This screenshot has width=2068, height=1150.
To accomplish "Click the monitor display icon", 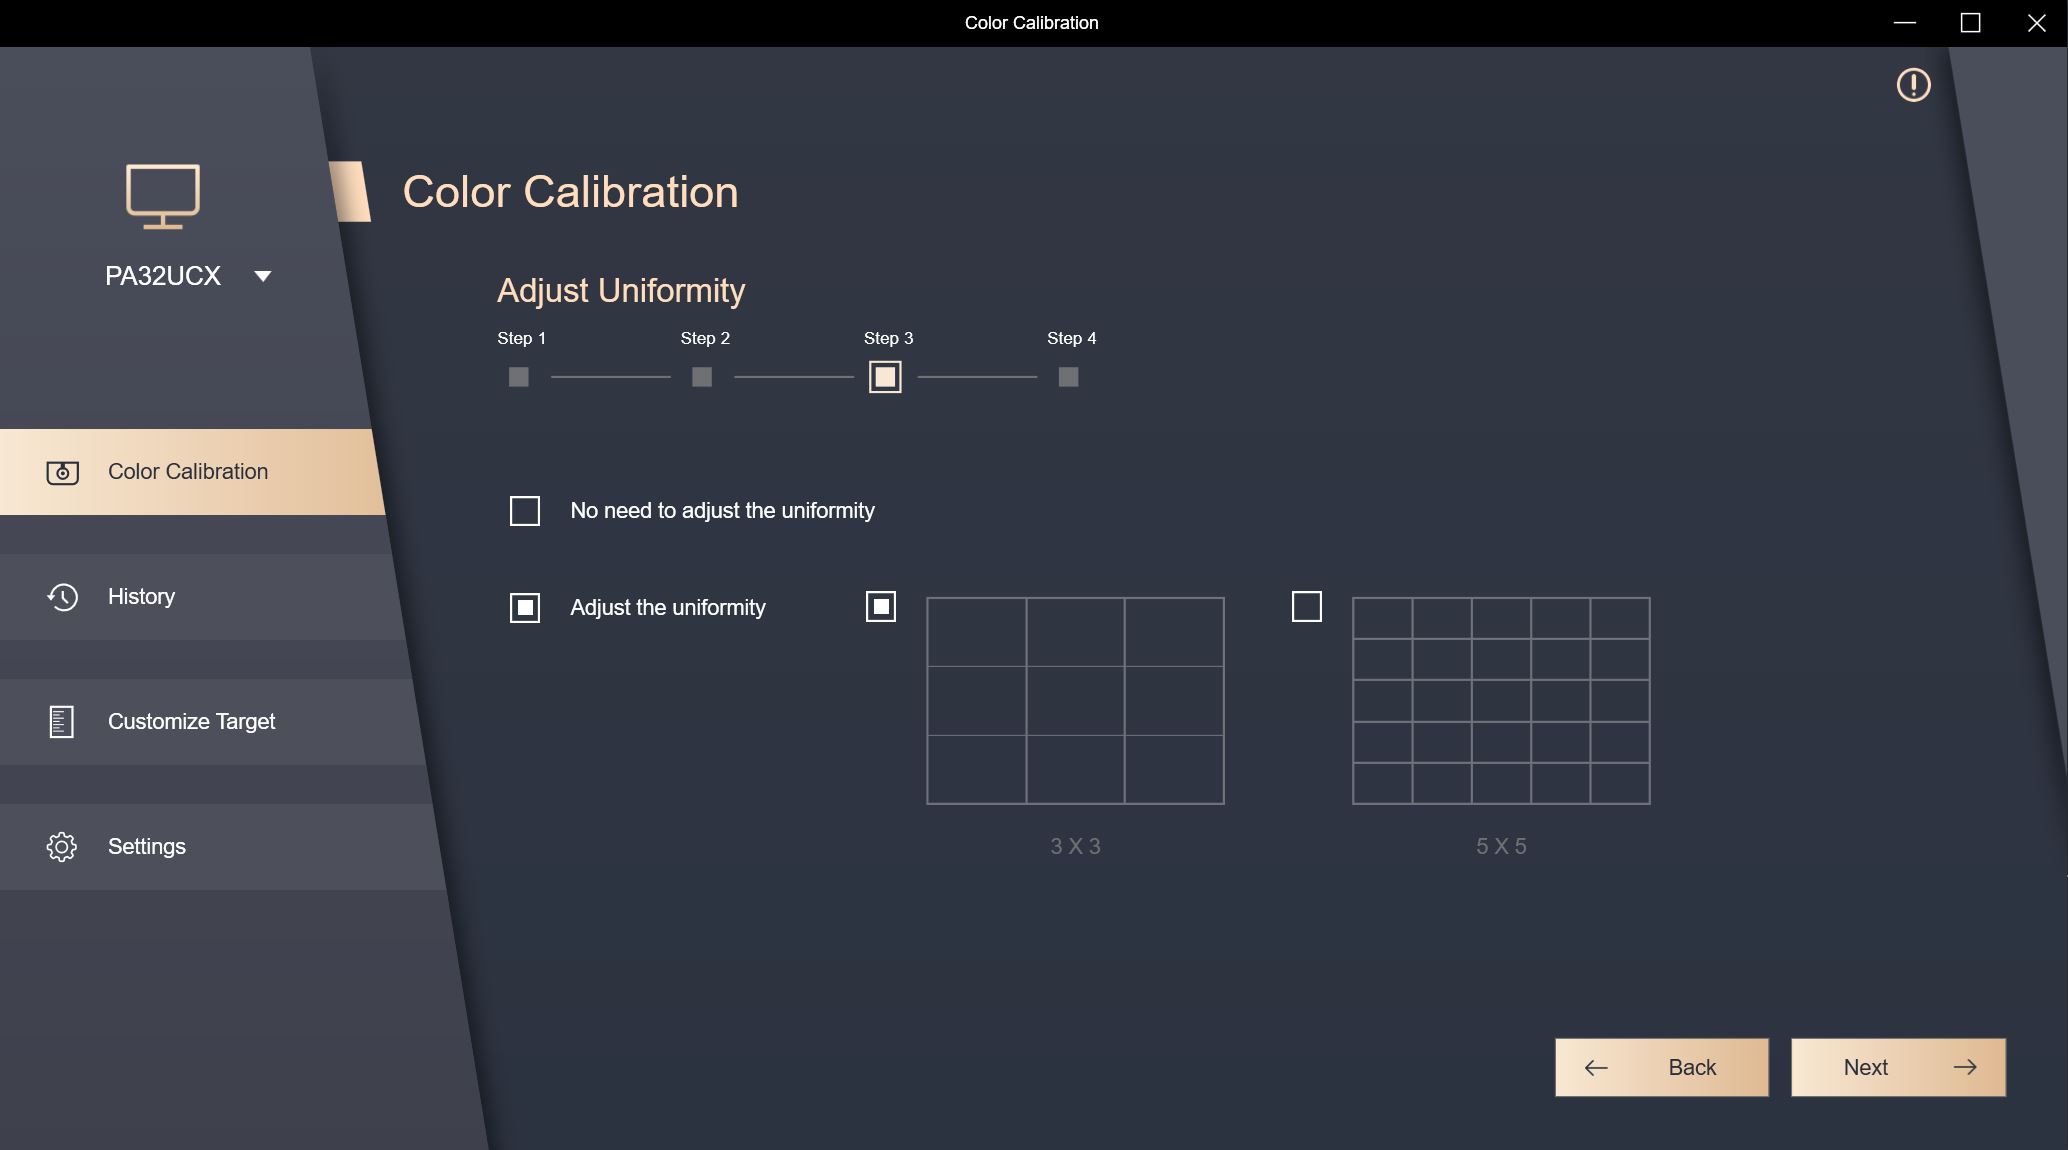I will pyautogui.click(x=163, y=196).
